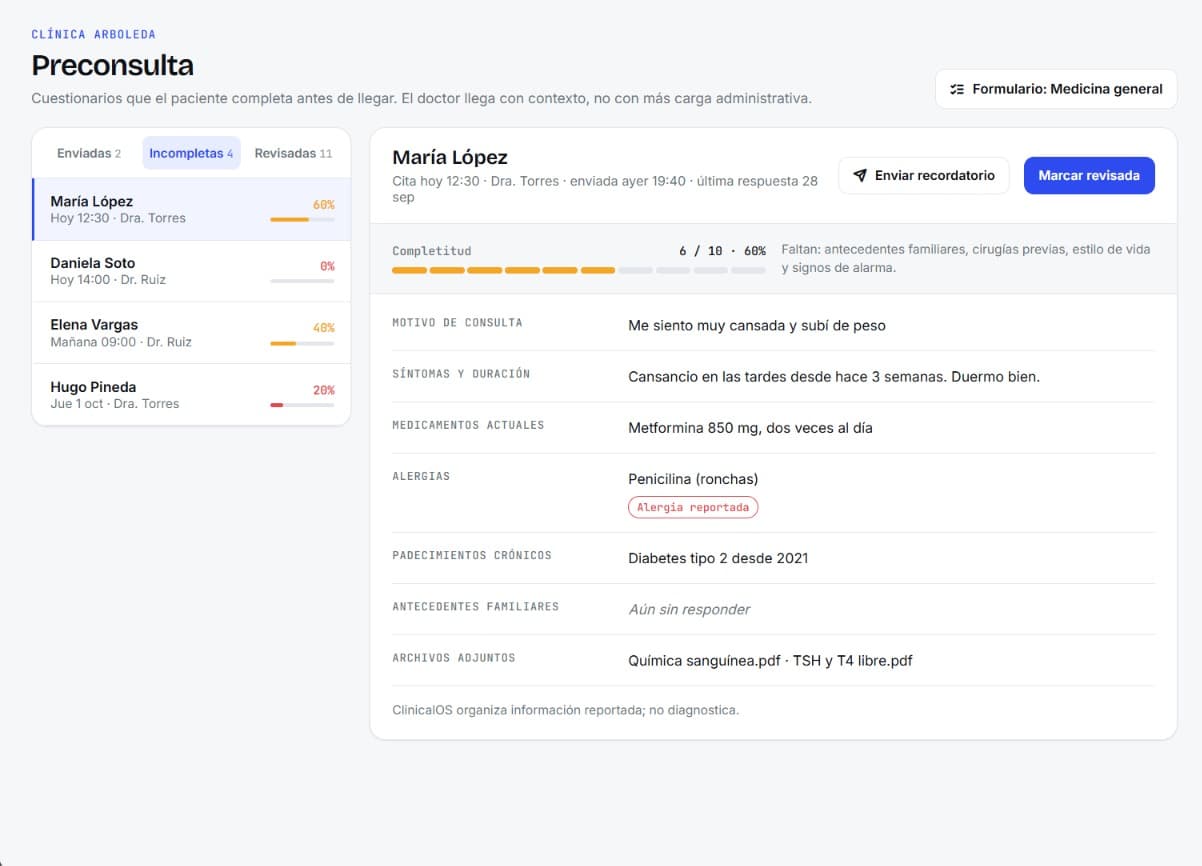Image resolution: width=1202 pixels, height=866 pixels.
Task: Click the Completitud segmented progress bar
Action: click(579, 270)
